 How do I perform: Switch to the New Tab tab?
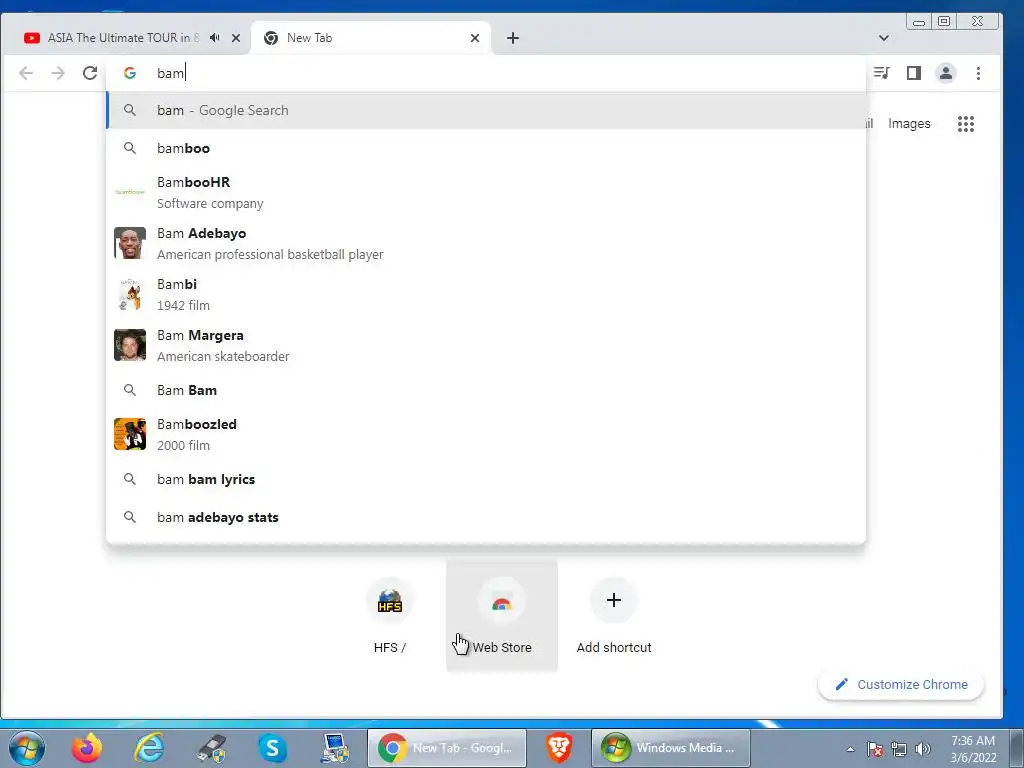[x=372, y=38]
